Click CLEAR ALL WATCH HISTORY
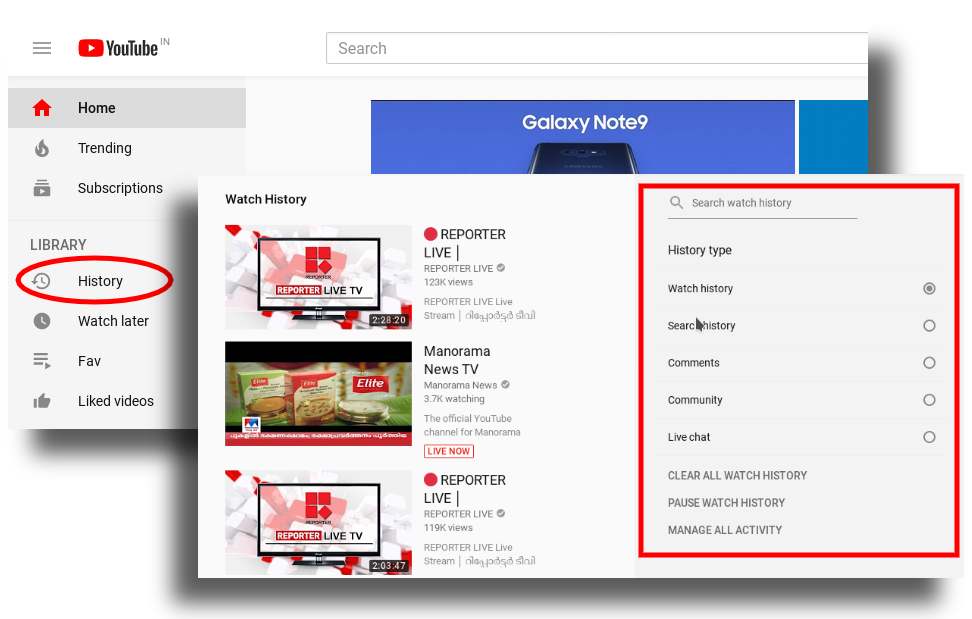The image size is (972, 619). click(x=737, y=476)
